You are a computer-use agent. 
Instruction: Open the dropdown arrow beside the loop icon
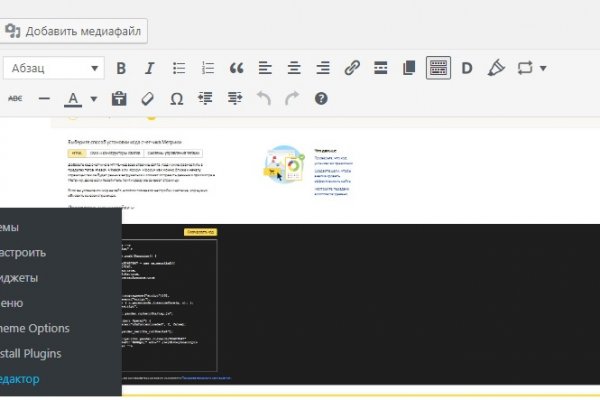coord(543,68)
